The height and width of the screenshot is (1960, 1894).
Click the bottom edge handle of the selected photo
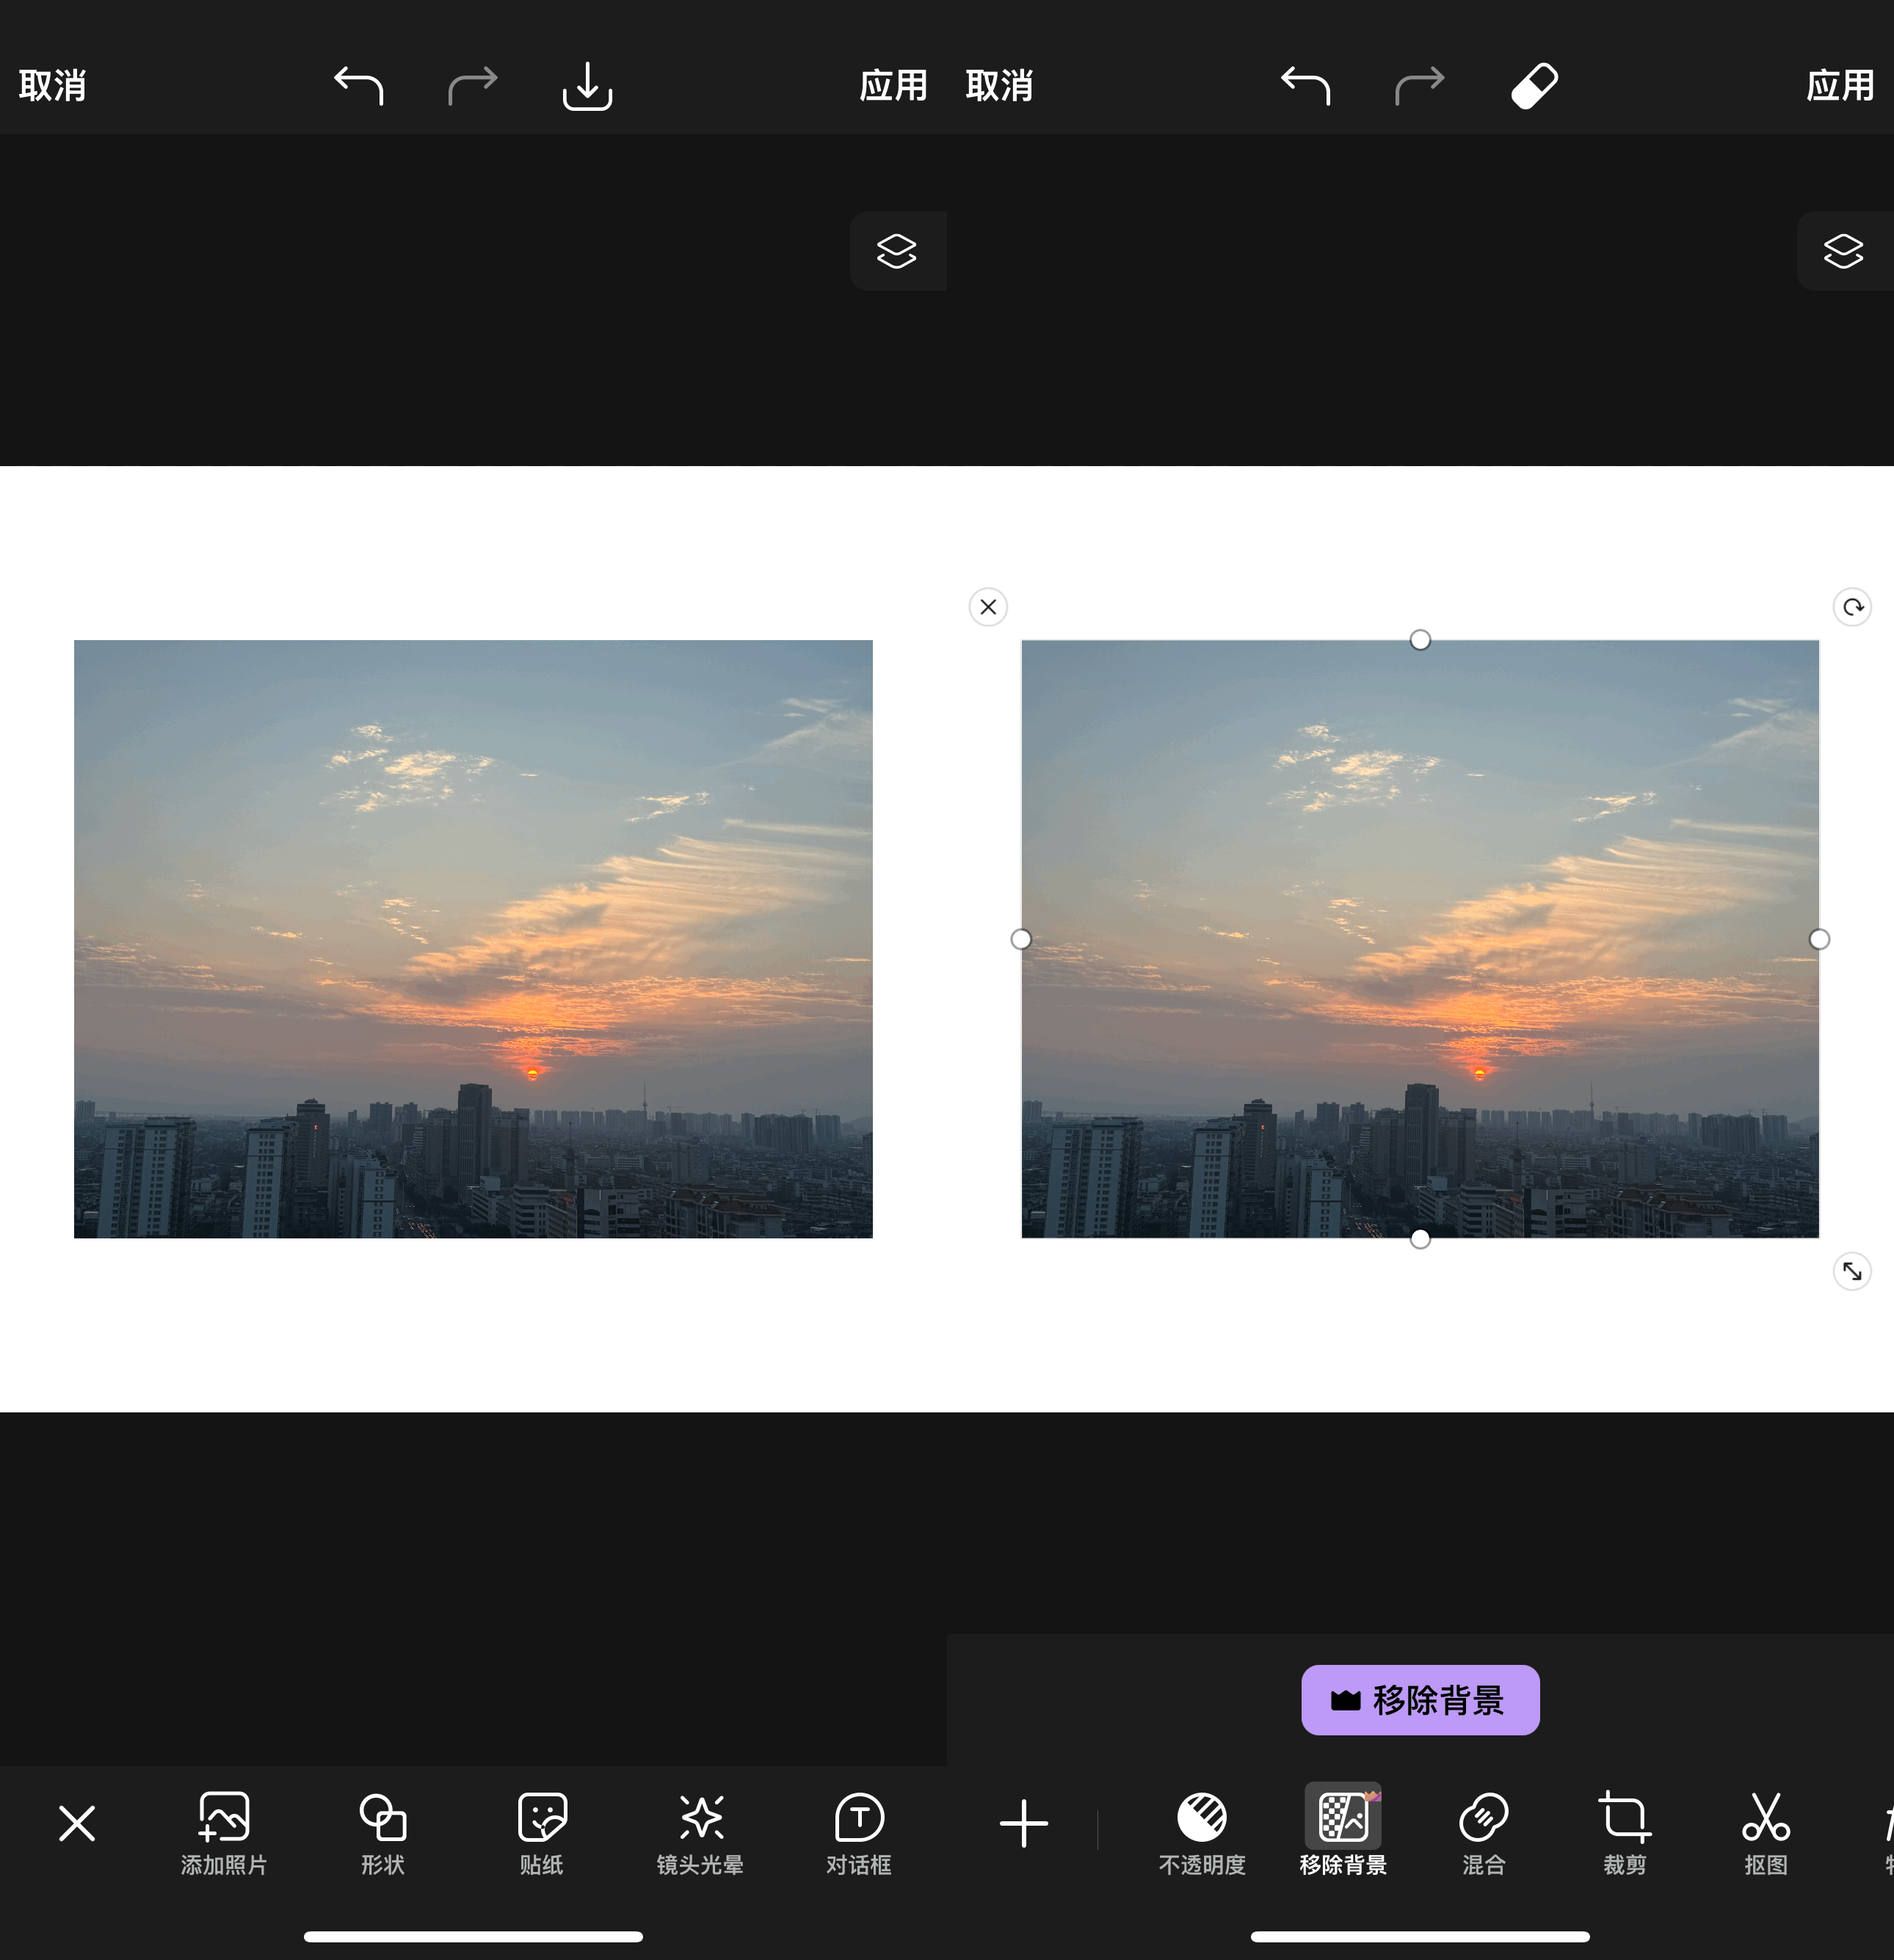click(x=1420, y=1239)
